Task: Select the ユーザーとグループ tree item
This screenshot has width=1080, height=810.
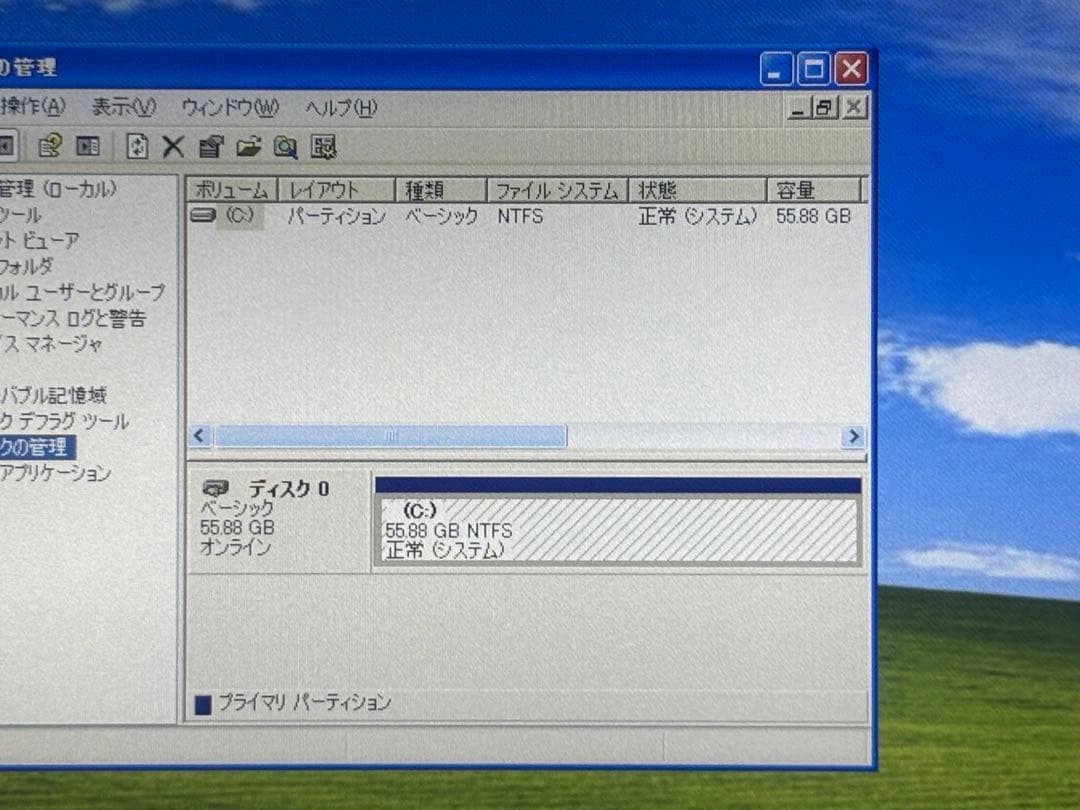Action: click(x=83, y=292)
